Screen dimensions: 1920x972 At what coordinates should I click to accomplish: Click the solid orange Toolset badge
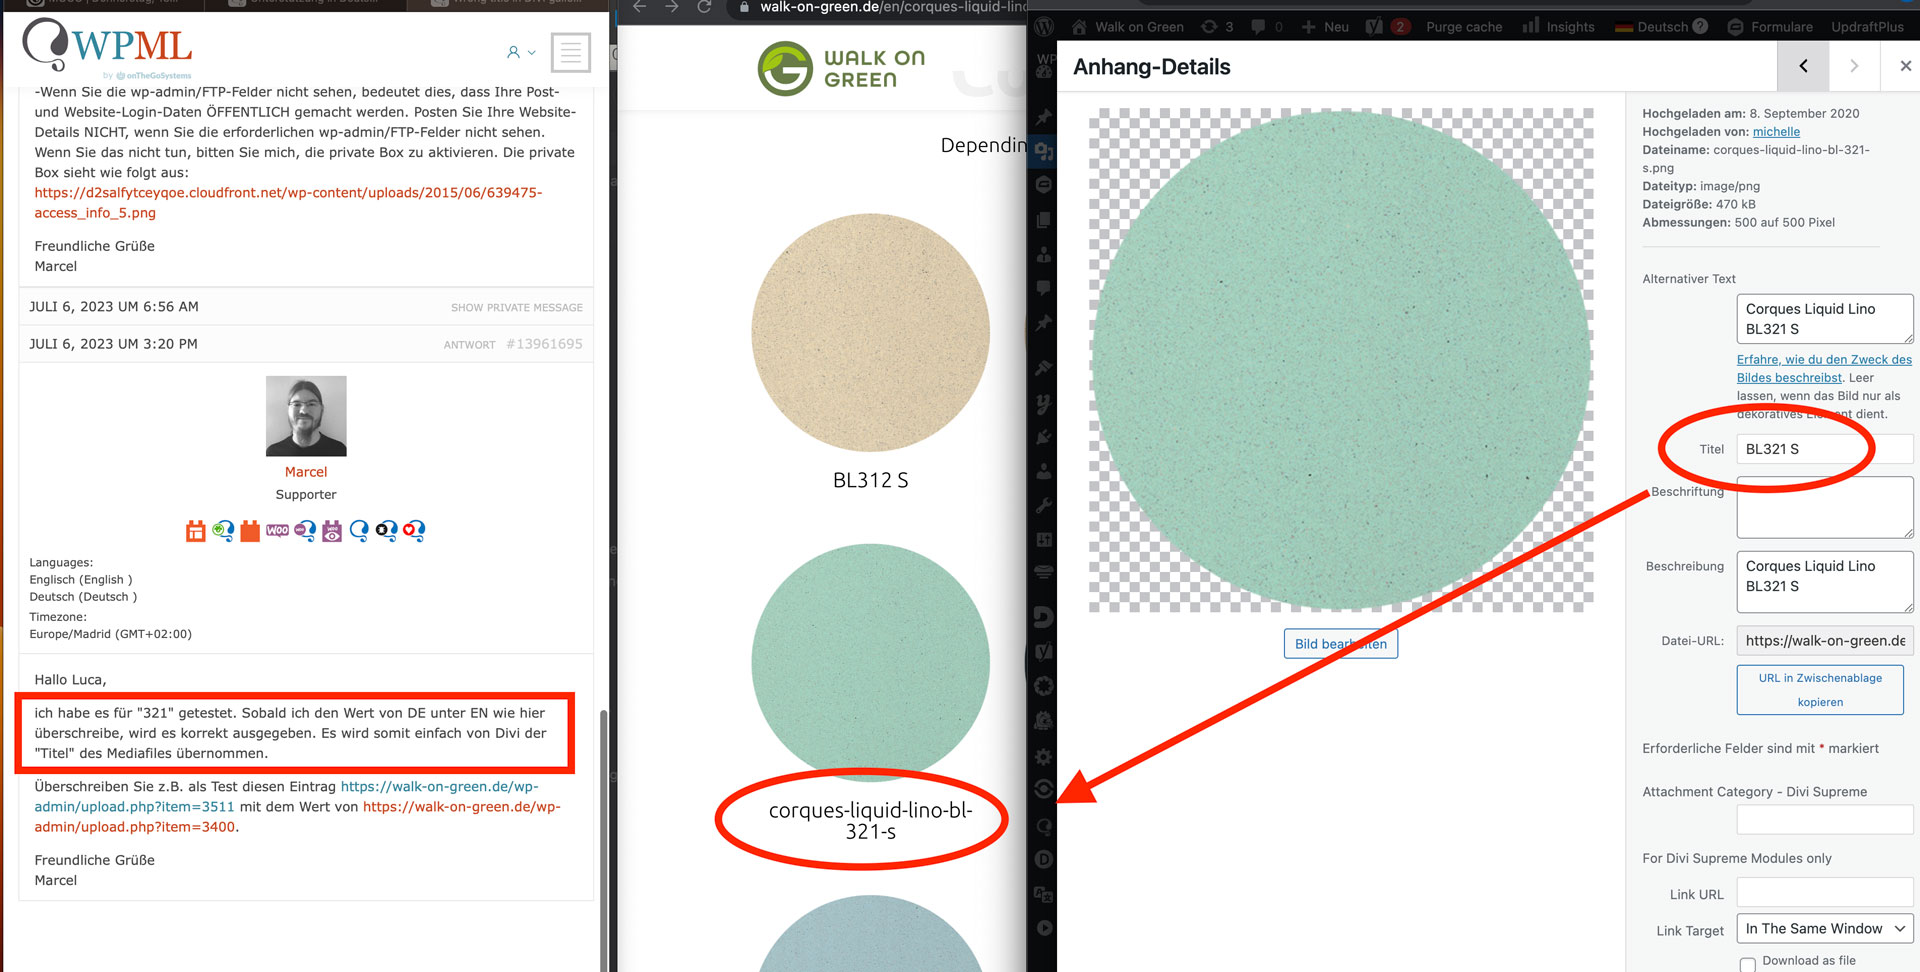click(x=250, y=531)
